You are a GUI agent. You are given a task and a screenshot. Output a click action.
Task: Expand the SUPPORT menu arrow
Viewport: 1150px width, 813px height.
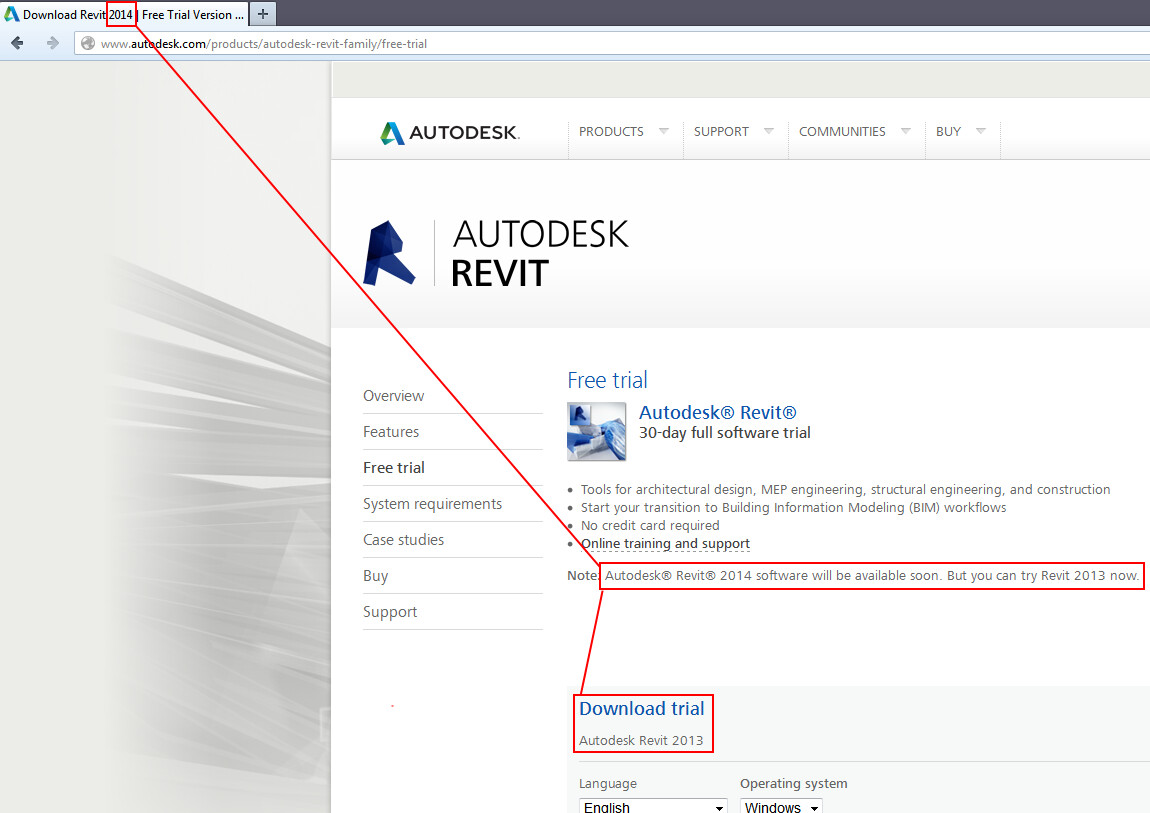tap(769, 130)
